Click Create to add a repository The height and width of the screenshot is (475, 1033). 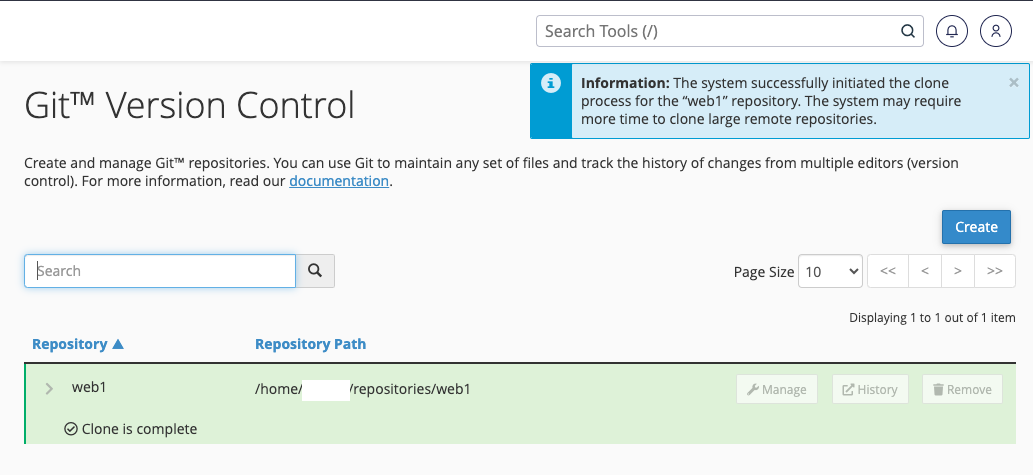pyautogui.click(x=976, y=227)
